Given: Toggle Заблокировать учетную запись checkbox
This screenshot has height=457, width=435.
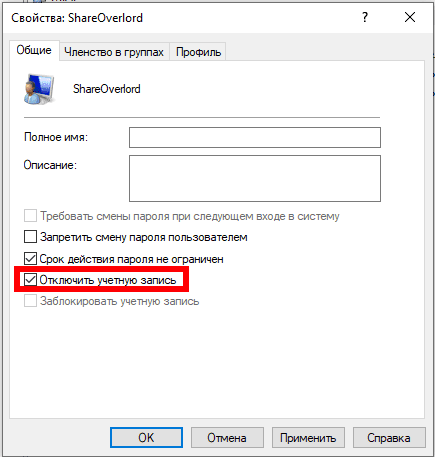Looking at the screenshot, I should tap(30, 301).
